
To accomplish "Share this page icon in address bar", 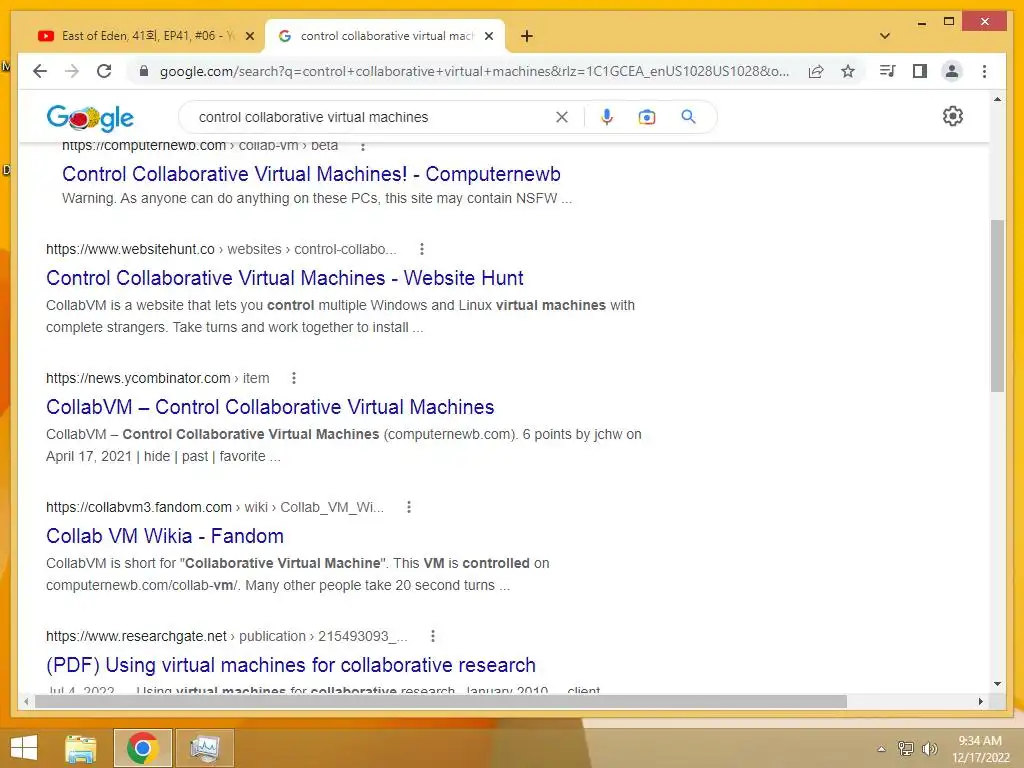I will (816, 71).
